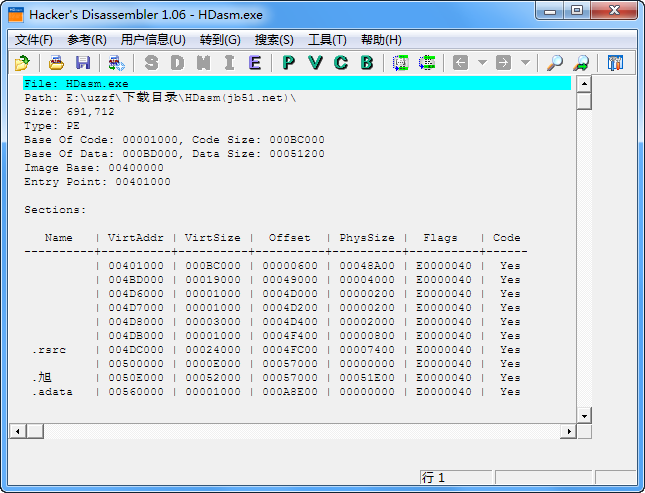This screenshot has height=493, width=645.
Task: Expand the Back history dropdown arrow
Action: (482, 63)
